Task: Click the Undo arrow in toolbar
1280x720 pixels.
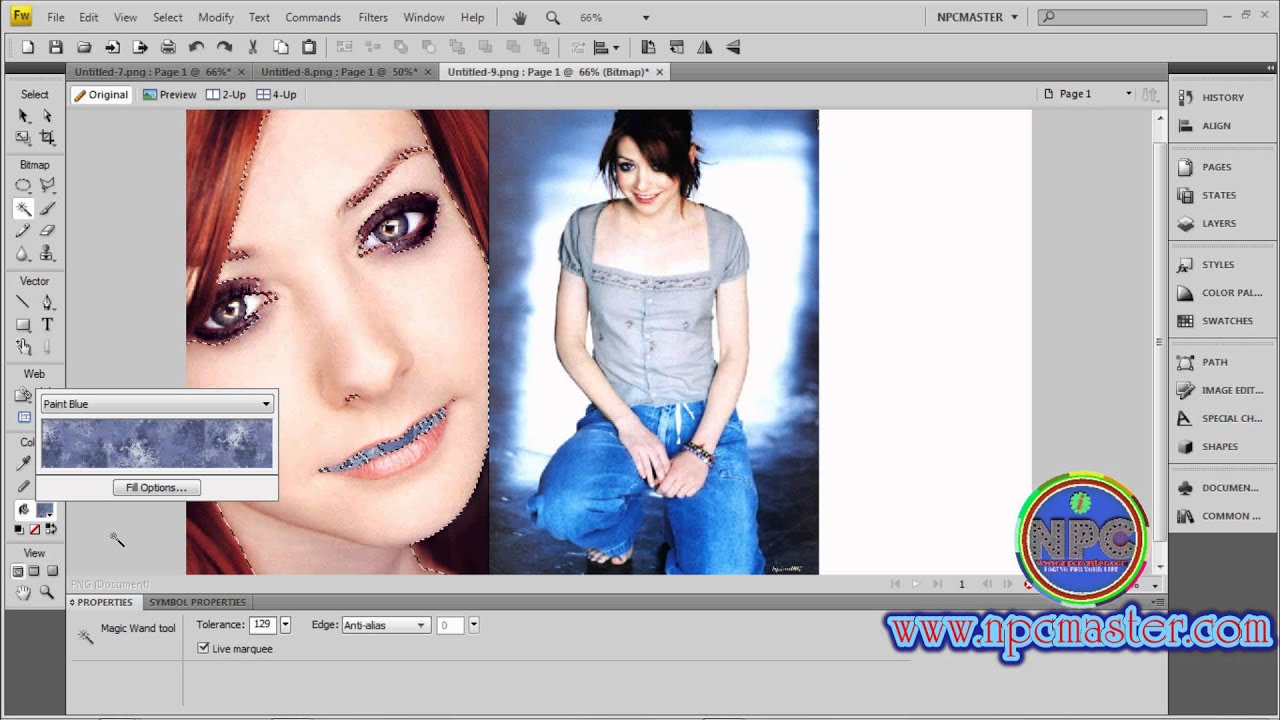Action: pos(196,47)
